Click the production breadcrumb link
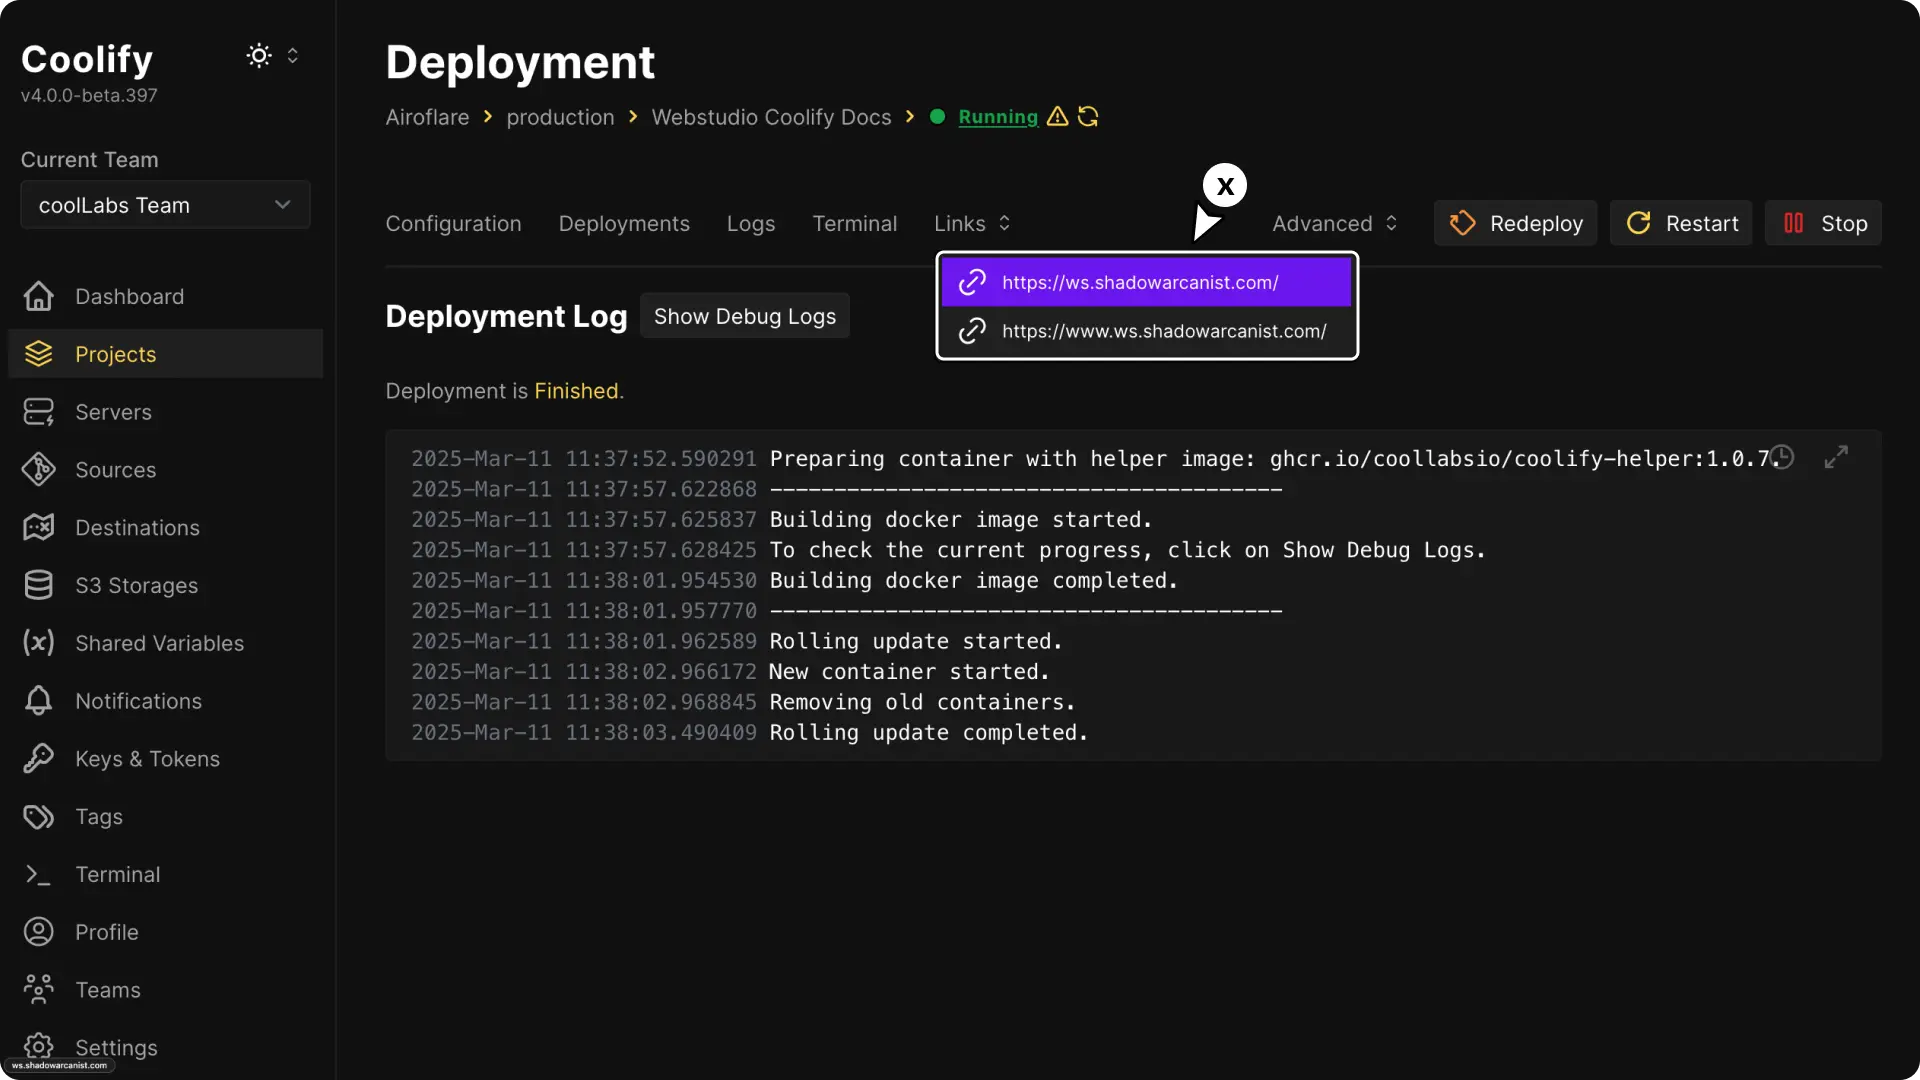This screenshot has height=1080, width=1920. [x=560, y=117]
